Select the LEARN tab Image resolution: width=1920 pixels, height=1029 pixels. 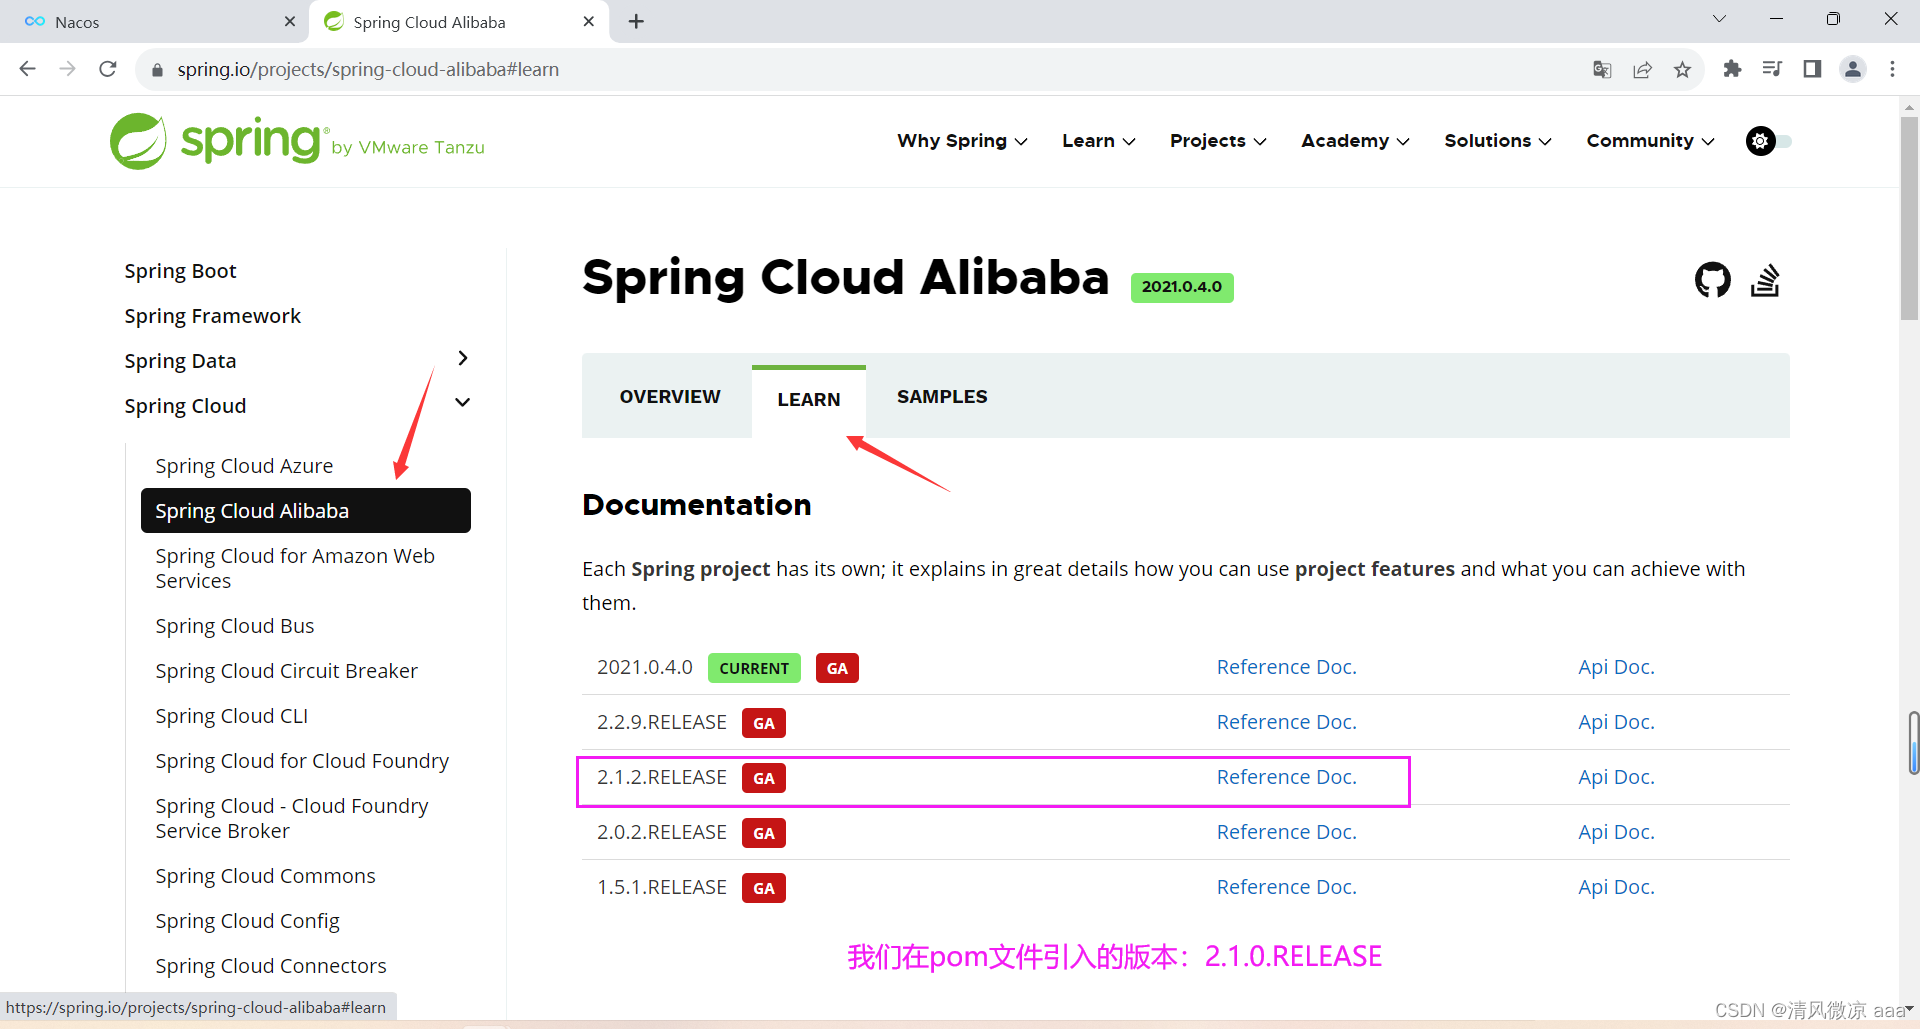[809, 400]
